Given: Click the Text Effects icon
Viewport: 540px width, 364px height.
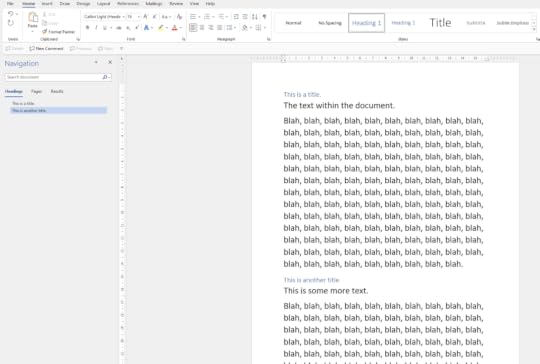Looking at the screenshot, I should [x=146, y=28].
